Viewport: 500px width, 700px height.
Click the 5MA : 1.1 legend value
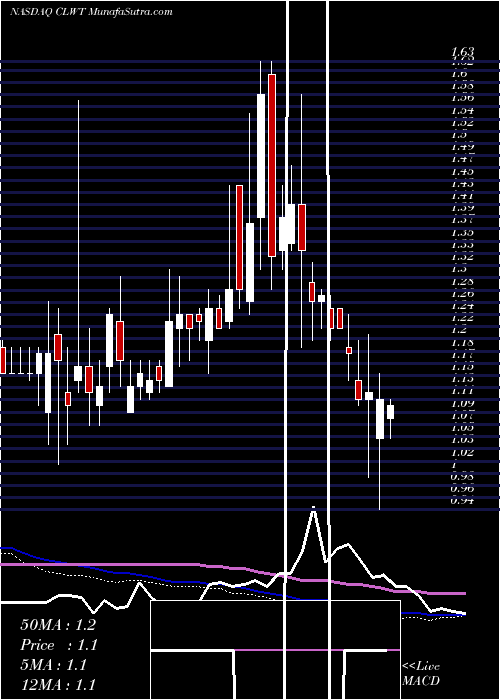54,665
